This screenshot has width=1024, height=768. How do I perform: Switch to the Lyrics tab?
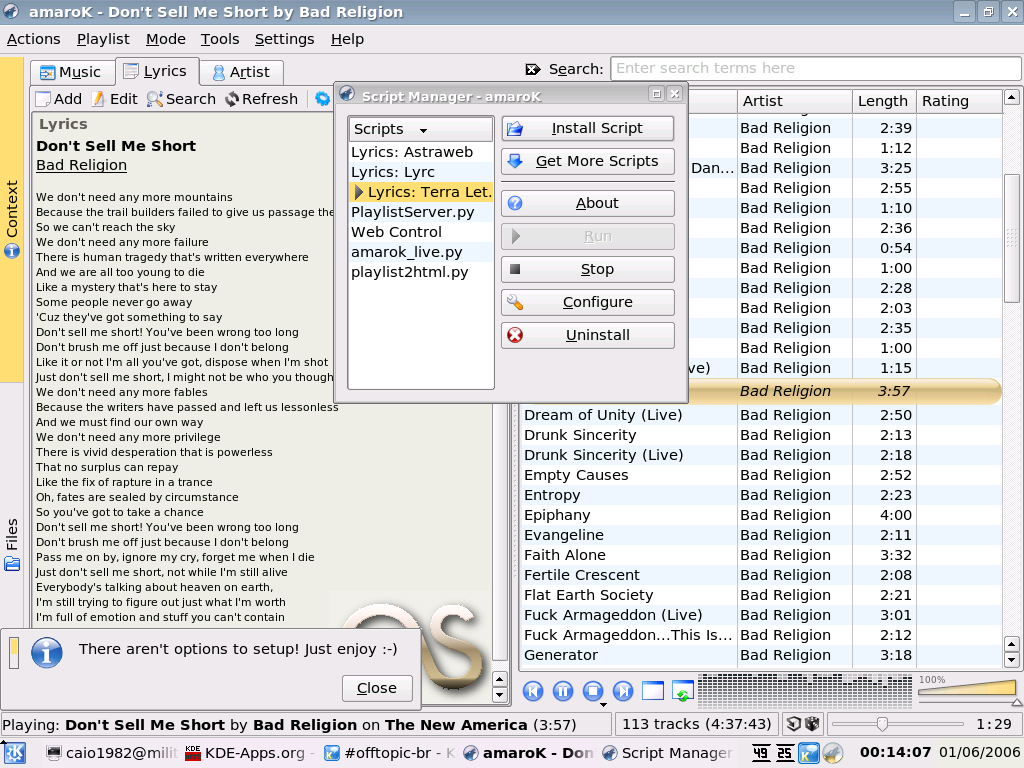point(157,71)
